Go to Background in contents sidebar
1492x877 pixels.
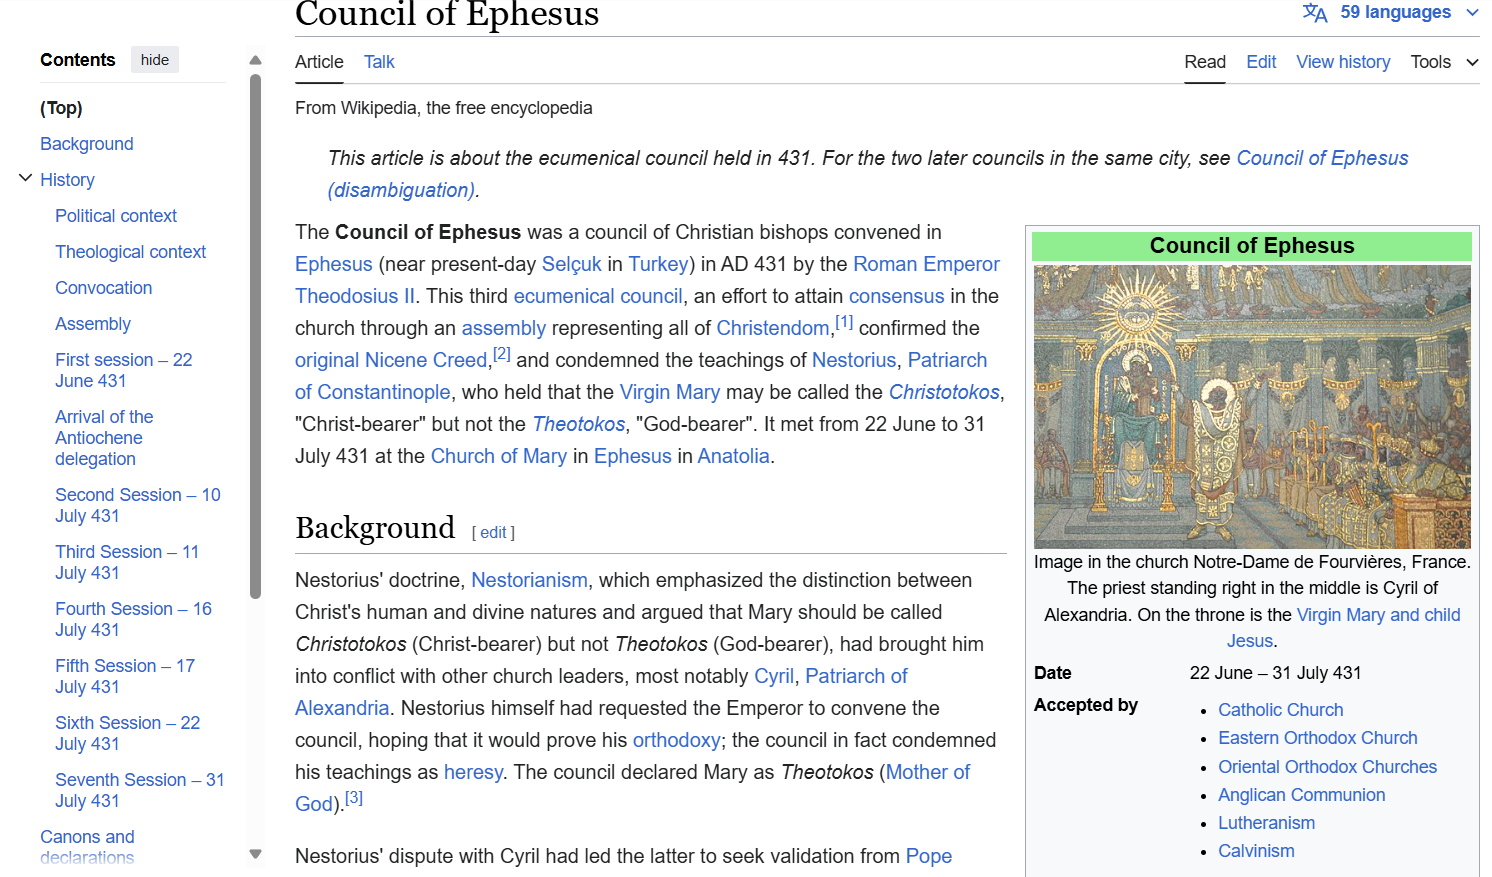pyautogui.click(x=87, y=144)
